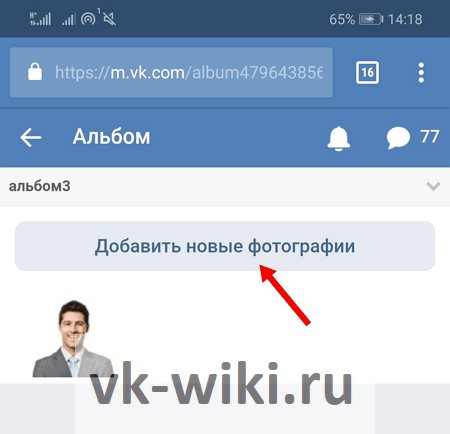Tap the Wi-Fi hotspot icon in status bar

[89, 18]
